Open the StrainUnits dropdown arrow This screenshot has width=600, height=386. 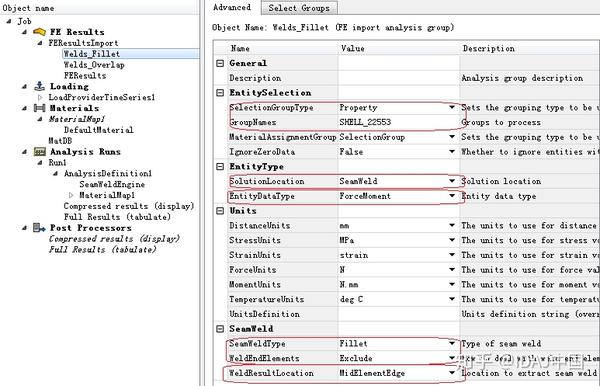[452, 255]
